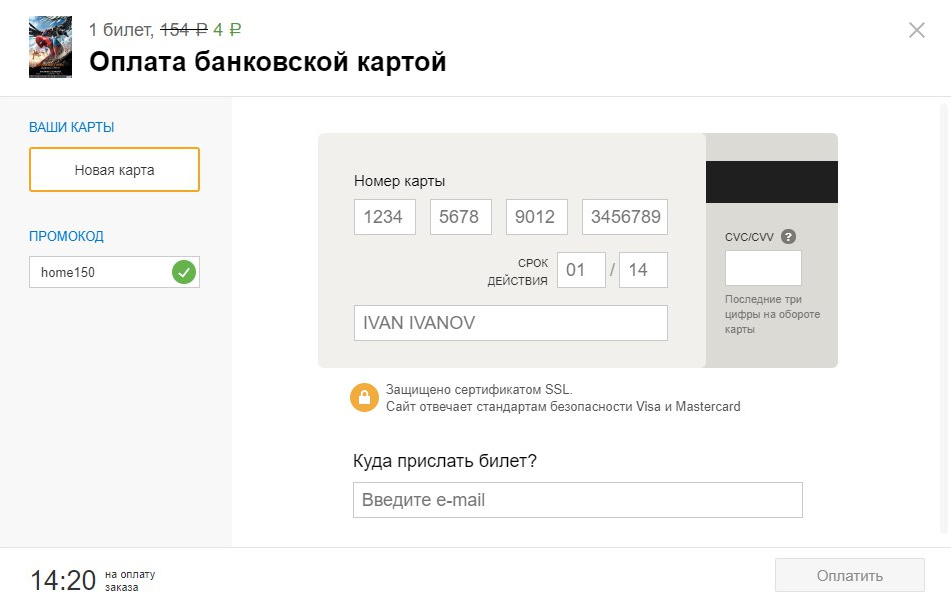The image size is (951, 610).
Task: Click the CVC/CVV input field
Action: 763,268
